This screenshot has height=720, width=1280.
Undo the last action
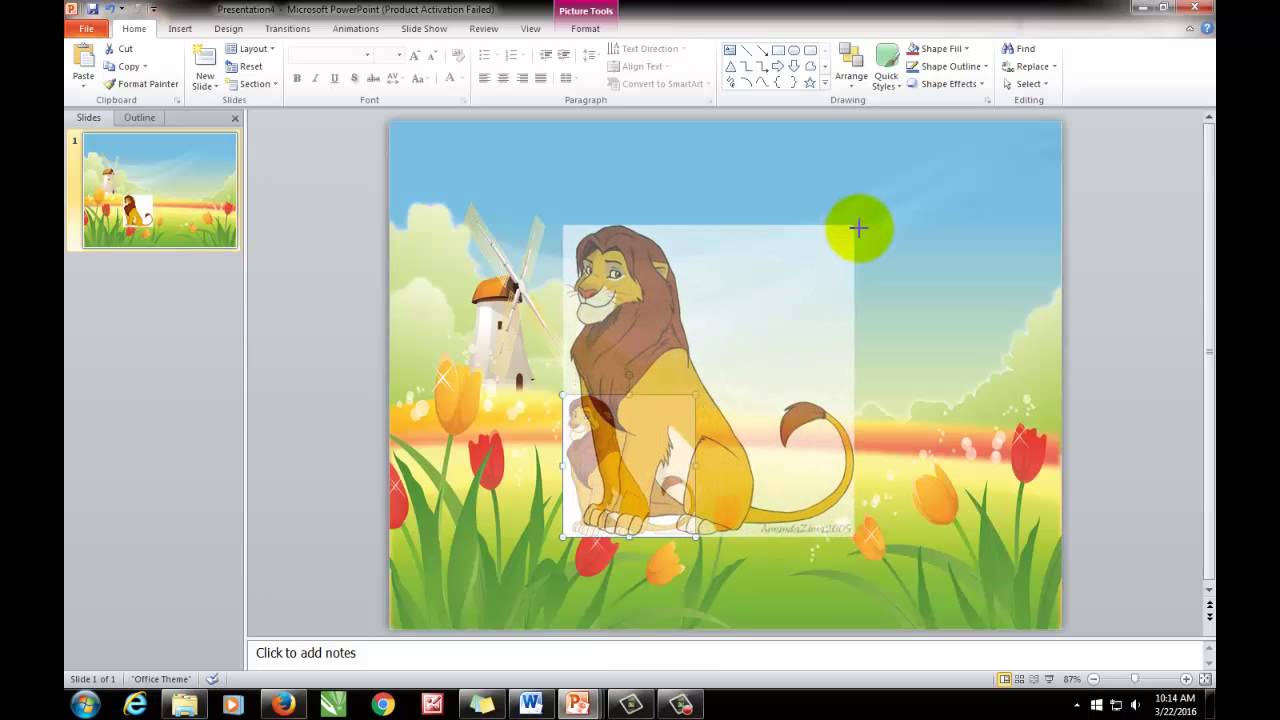point(110,9)
